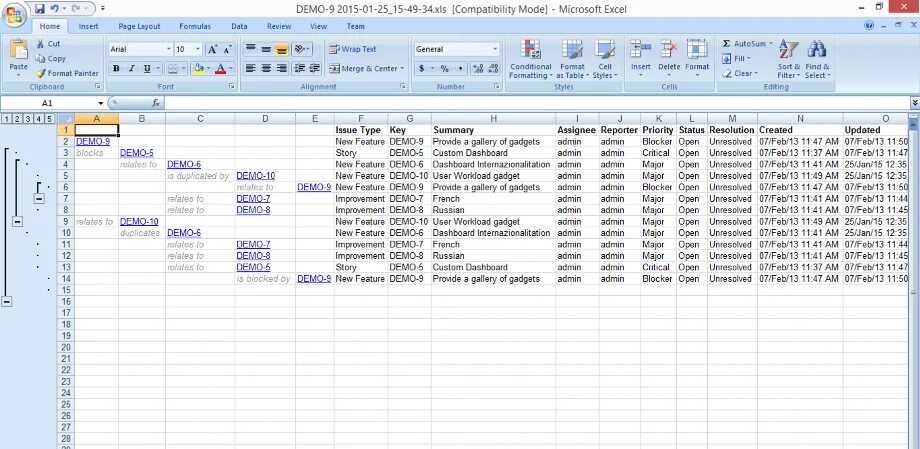
Task: Collapse the outline group at row 16
Action: [6, 301]
